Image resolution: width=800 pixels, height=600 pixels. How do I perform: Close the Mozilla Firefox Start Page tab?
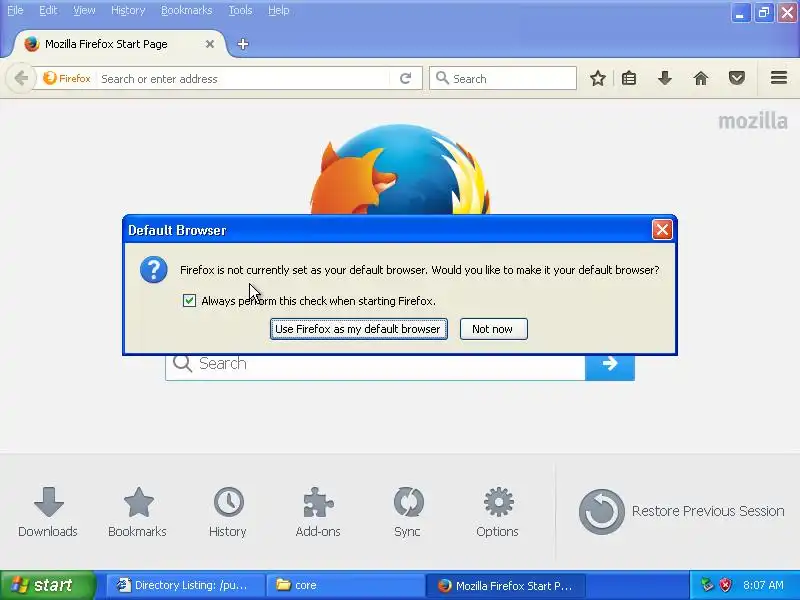[x=210, y=44]
